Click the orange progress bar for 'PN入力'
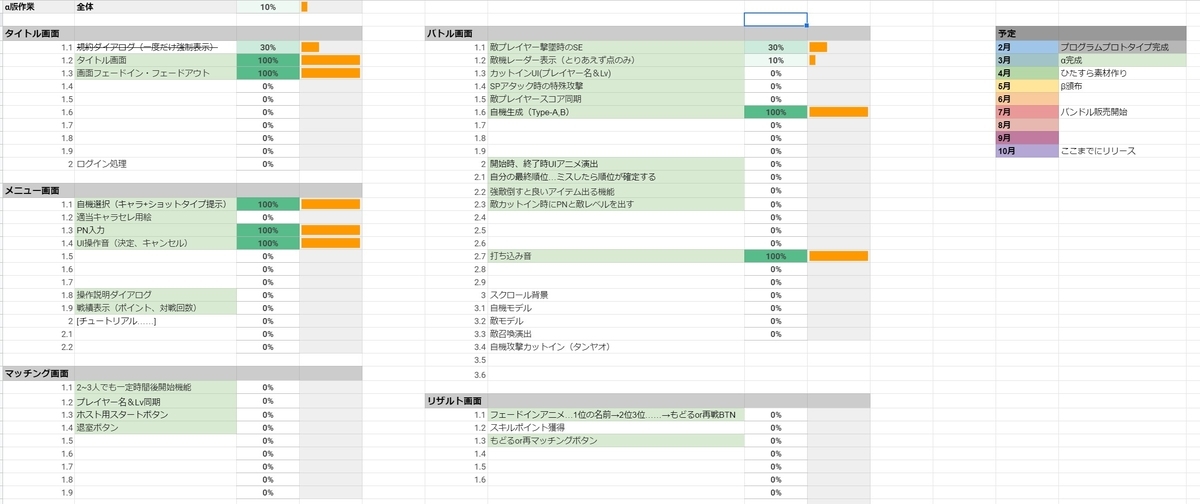This screenshot has height=504, width=1200. tap(330, 230)
